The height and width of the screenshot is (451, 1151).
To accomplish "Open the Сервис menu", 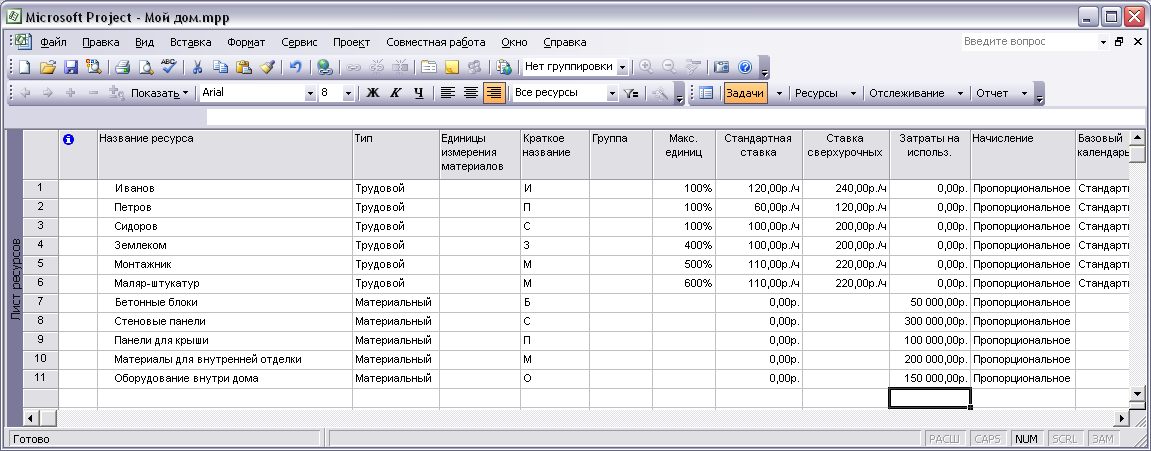I will (299, 43).
